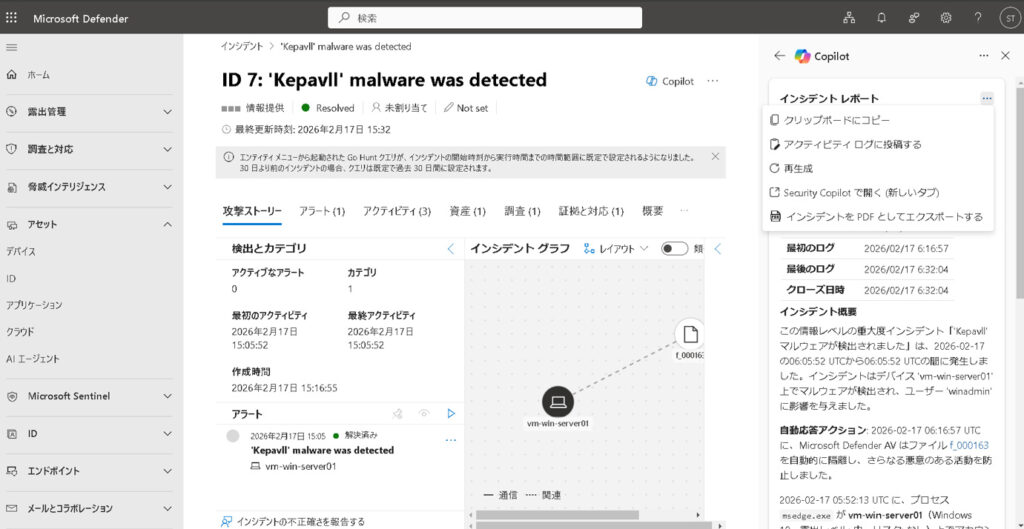Screen dimensions: 1024x529
Task: Click the f_000163 file node in the graph
Action: 690,333
